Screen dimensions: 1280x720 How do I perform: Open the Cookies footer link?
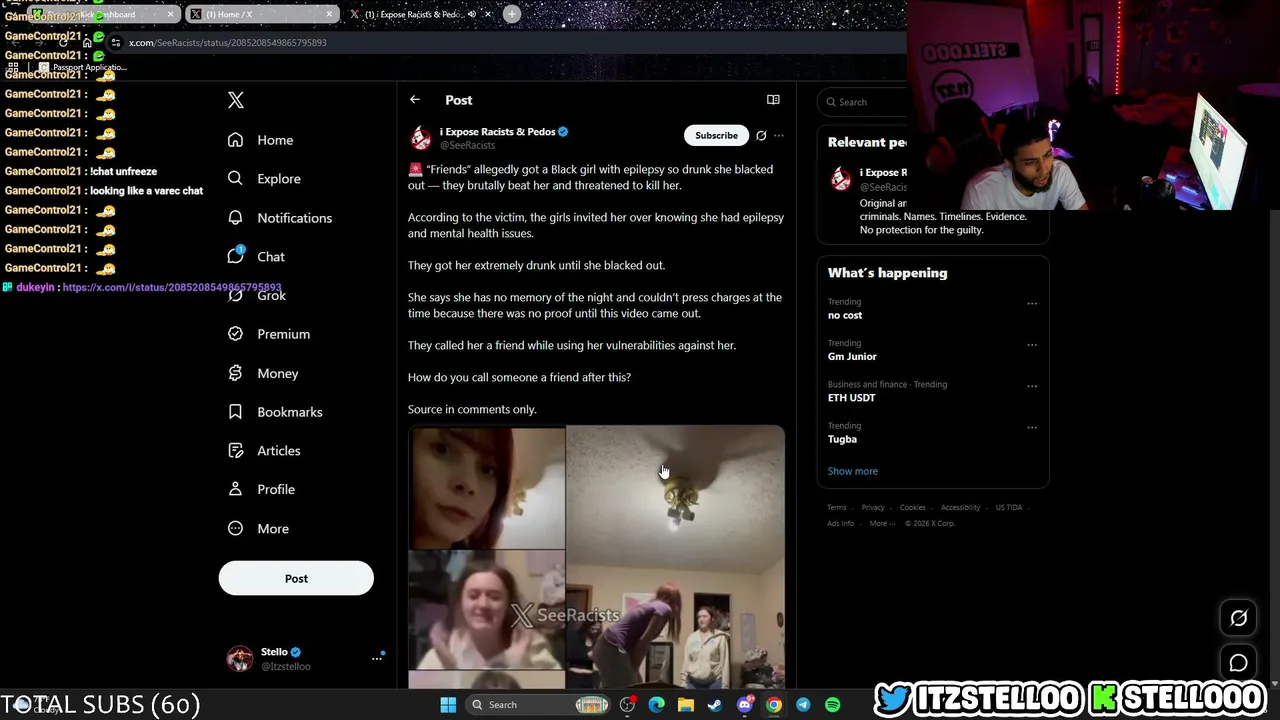[912, 508]
